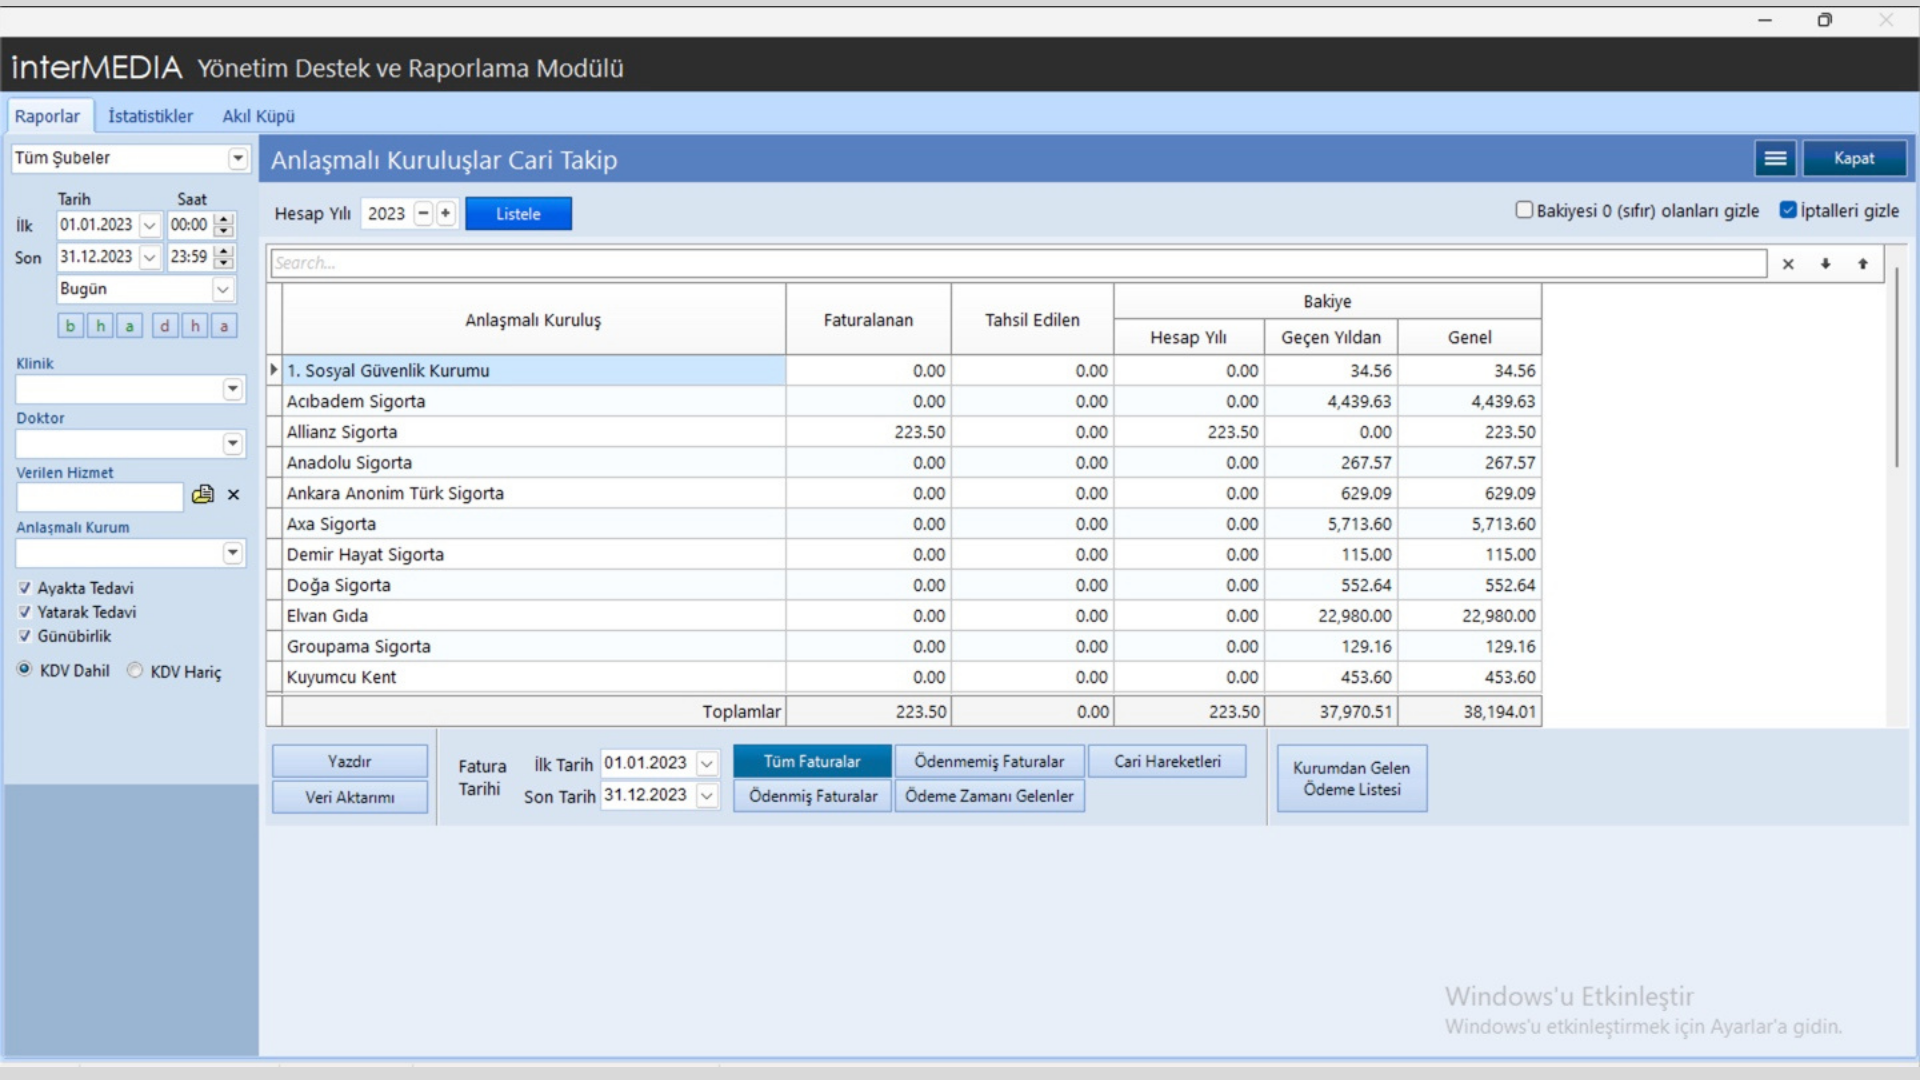Click the Ödenmemiş Faturalar button
1920x1080 pixels.
click(988, 761)
